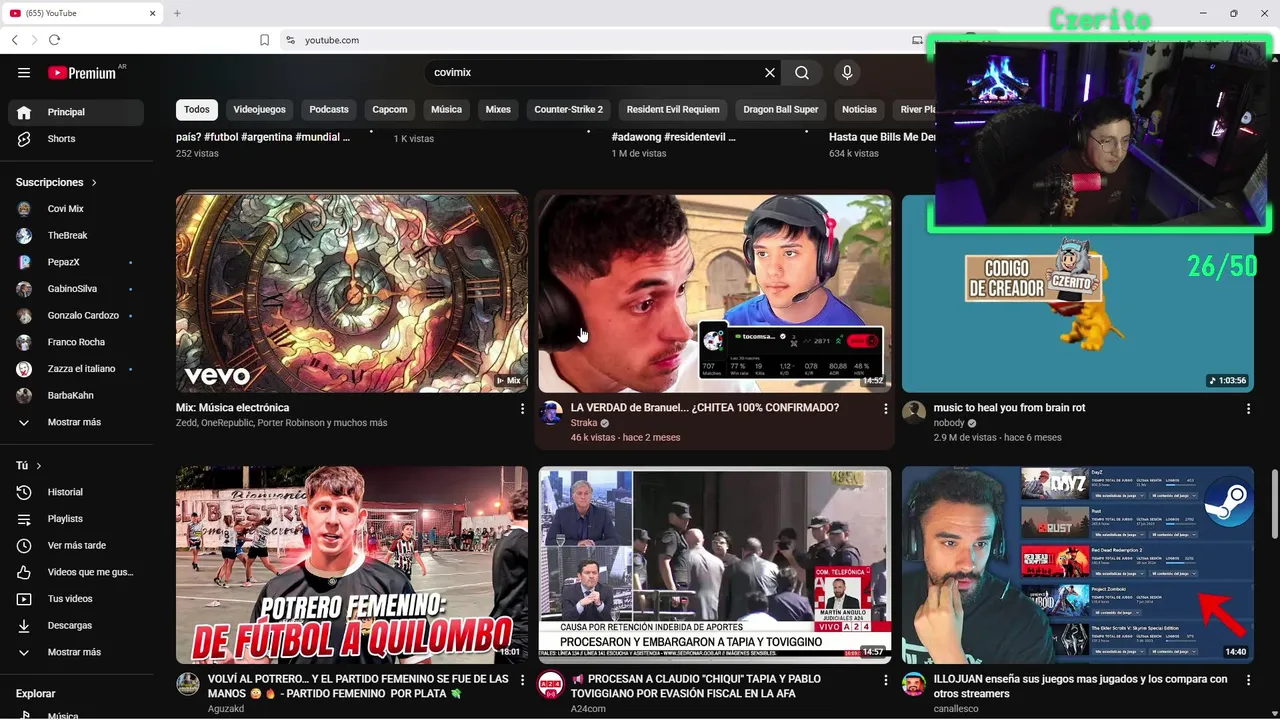This screenshot has width=1280, height=720.
Task: Go back with the browser back arrow
Action: click(x=14, y=40)
